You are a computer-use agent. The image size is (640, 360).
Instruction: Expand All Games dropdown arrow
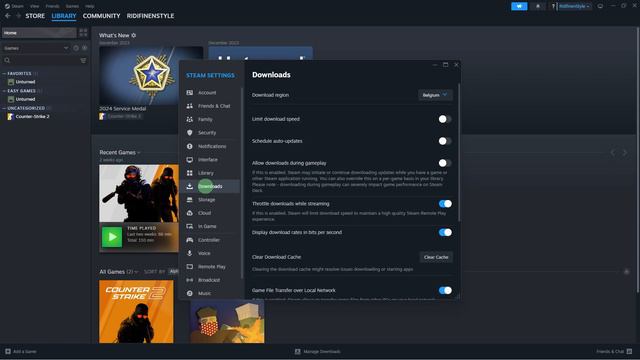[x=136, y=272]
